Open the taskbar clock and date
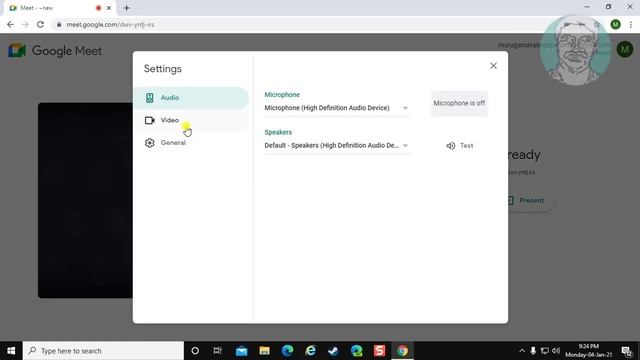Viewport: 640px width, 360px height. tap(589, 351)
